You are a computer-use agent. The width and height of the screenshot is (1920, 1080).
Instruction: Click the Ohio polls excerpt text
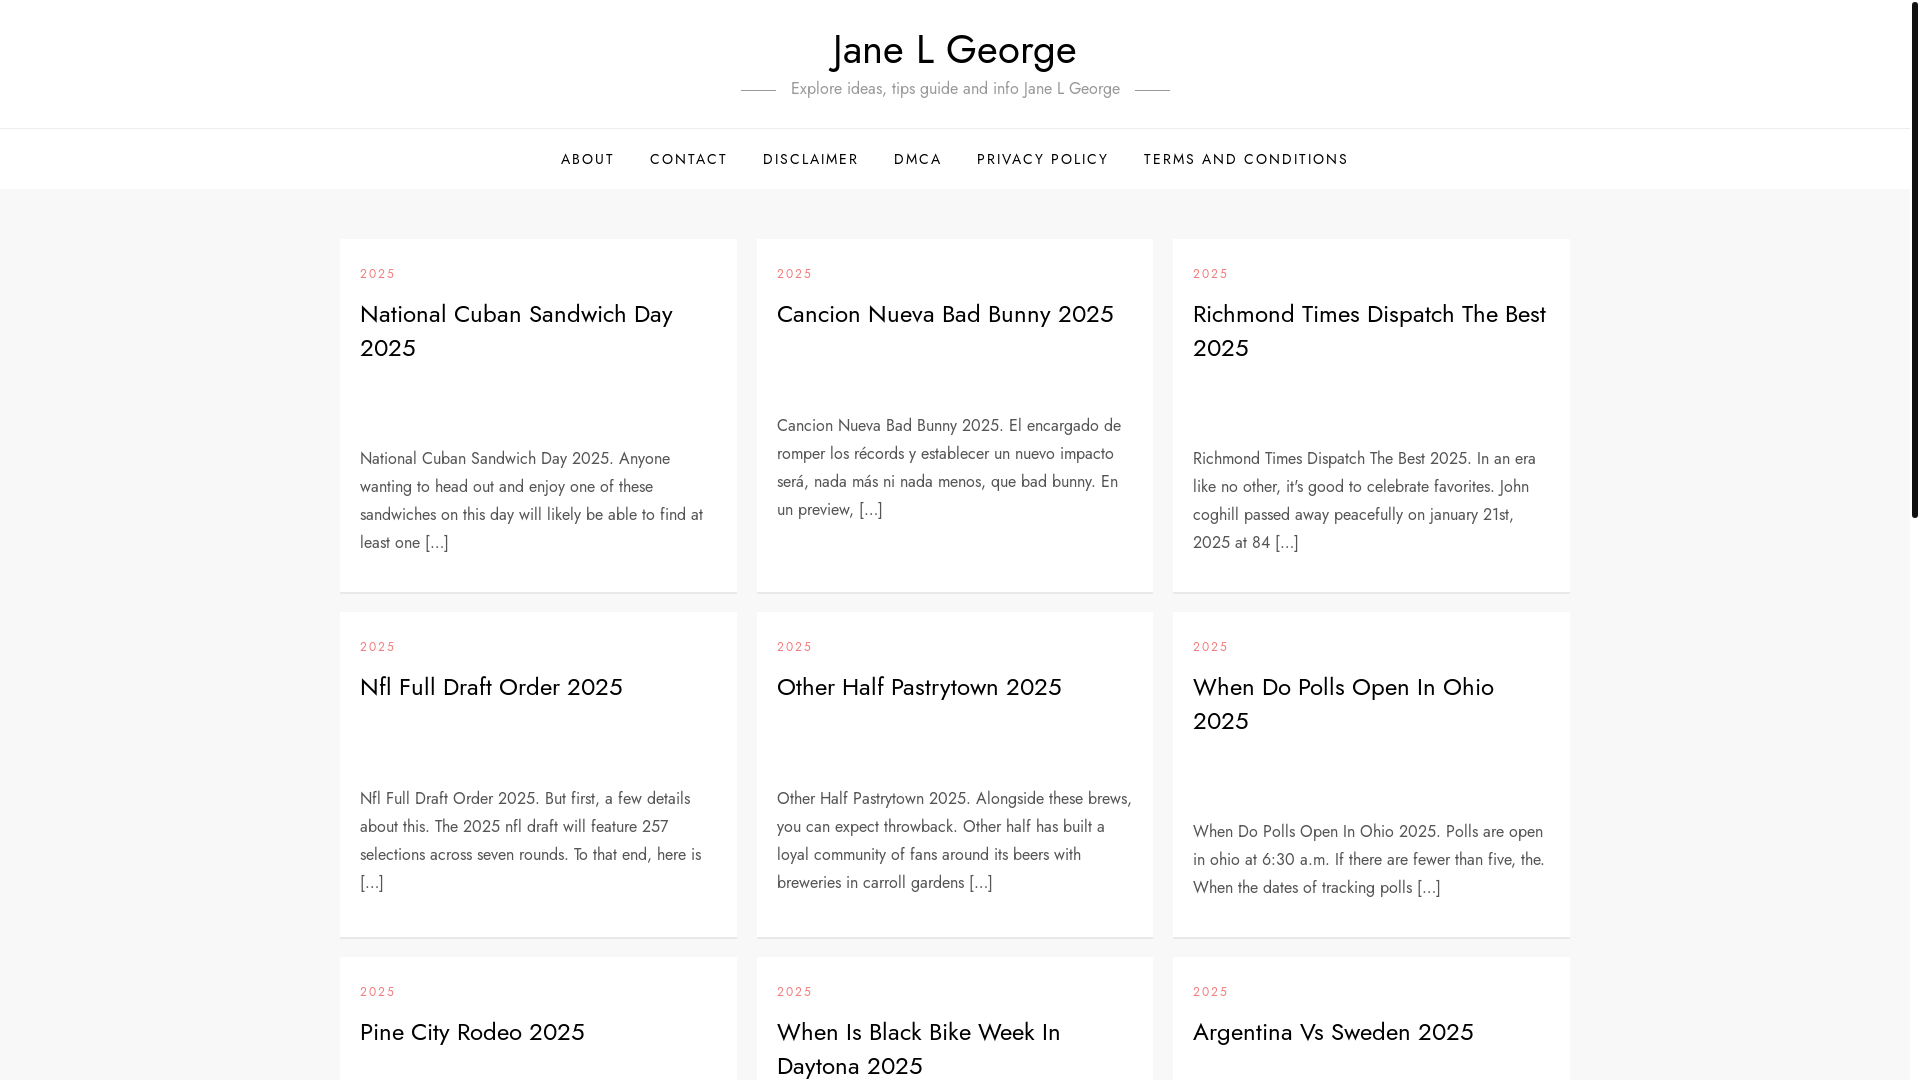[1368, 859]
